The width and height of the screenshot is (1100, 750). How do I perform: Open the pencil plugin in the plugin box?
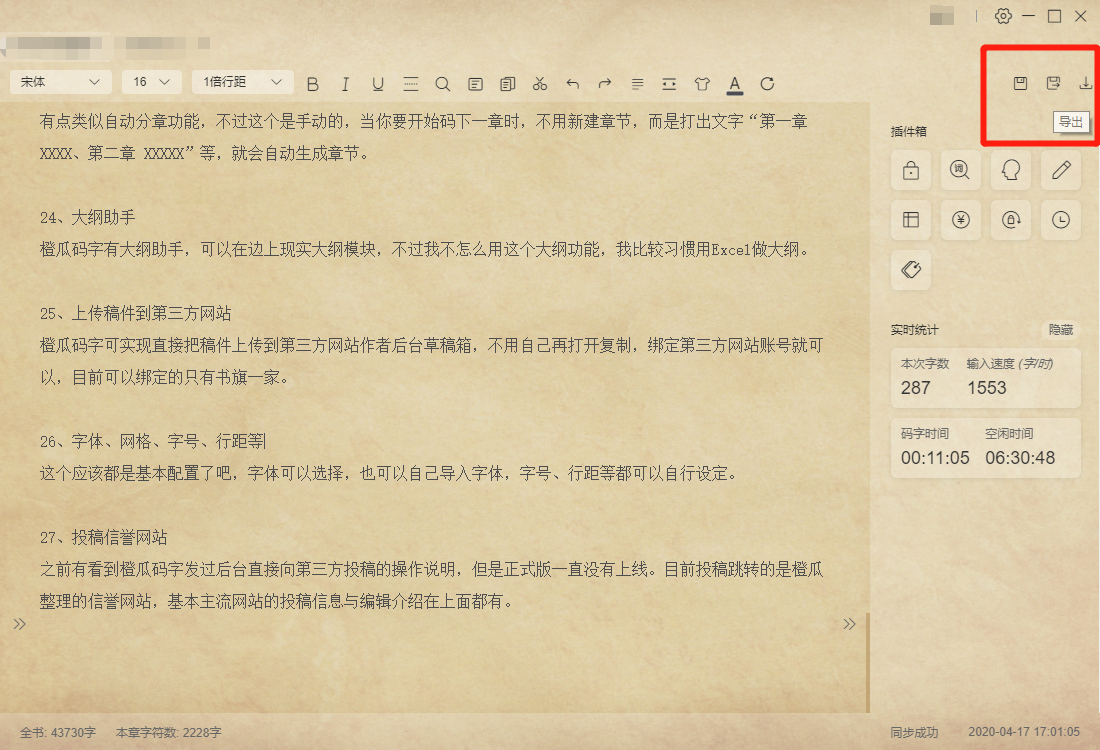coord(1061,170)
